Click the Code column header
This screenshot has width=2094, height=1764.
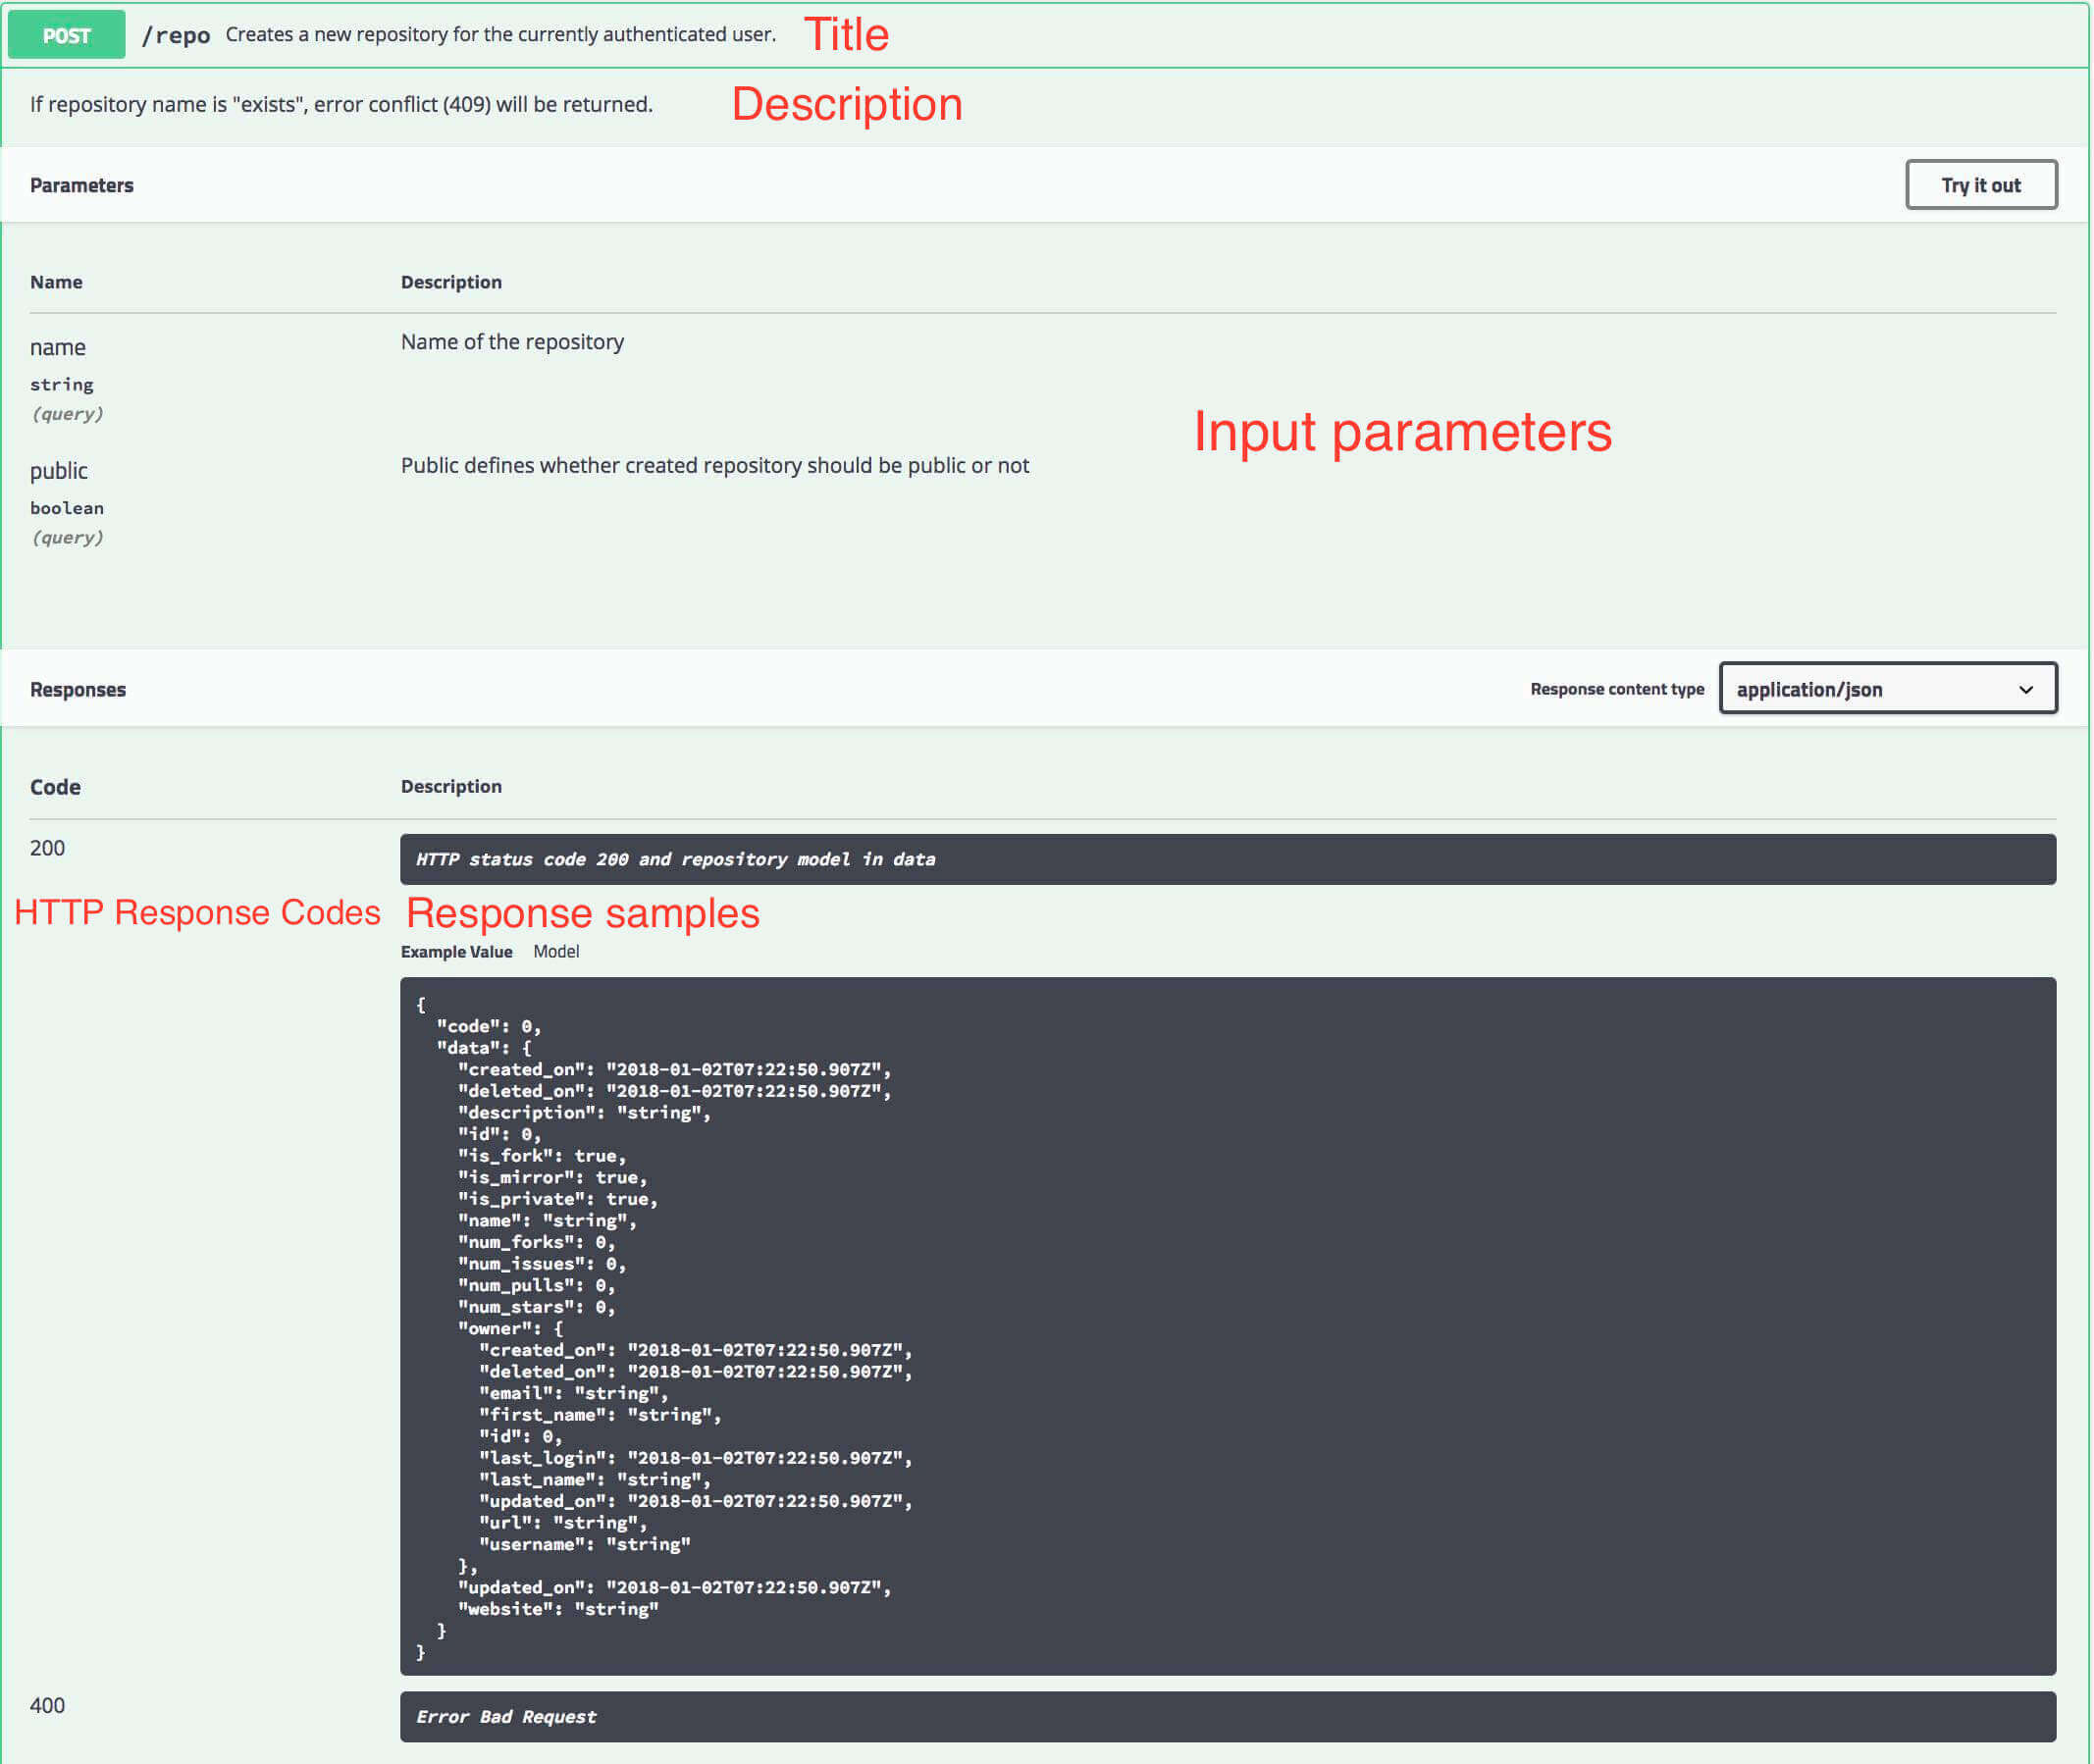tap(55, 787)
